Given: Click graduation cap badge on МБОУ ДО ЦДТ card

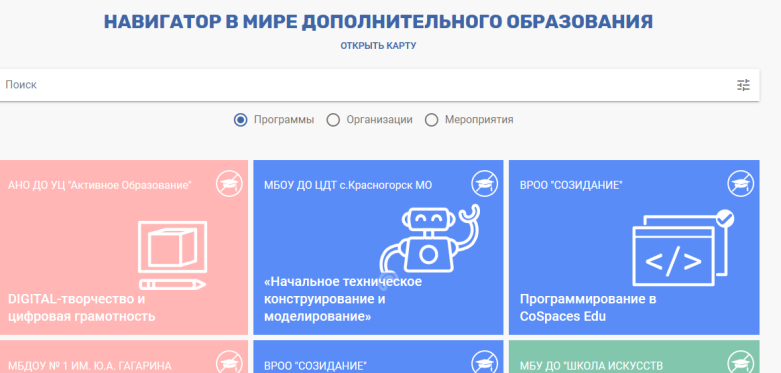Looking at the screenshot, I should click(485, 184).
